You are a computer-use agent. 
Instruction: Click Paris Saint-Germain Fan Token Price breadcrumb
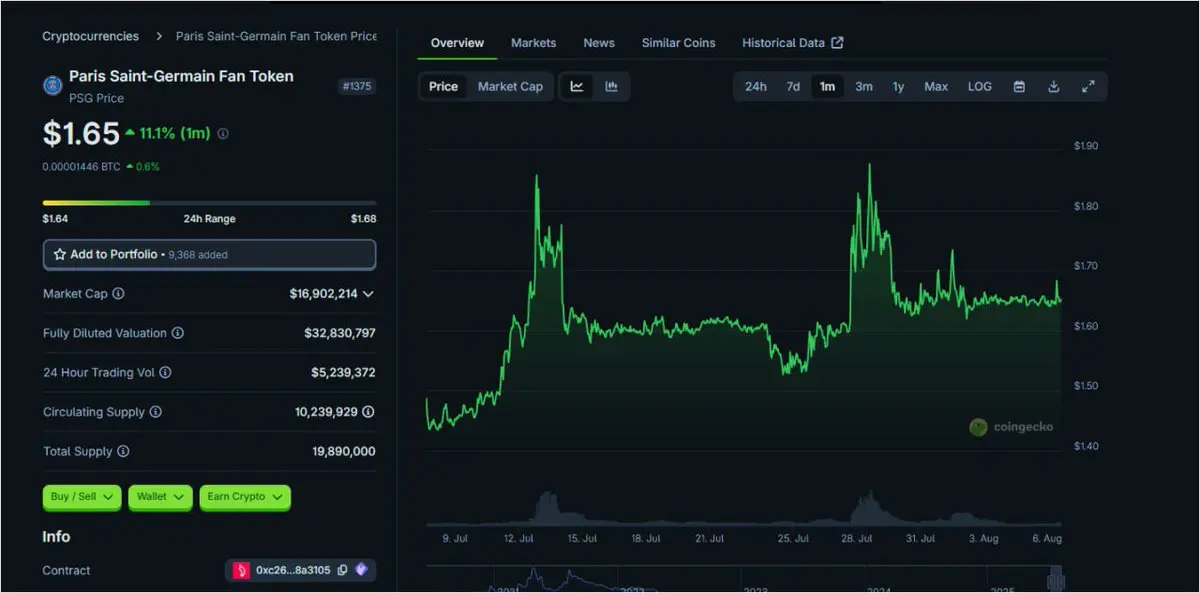click(x=276, y=36)
